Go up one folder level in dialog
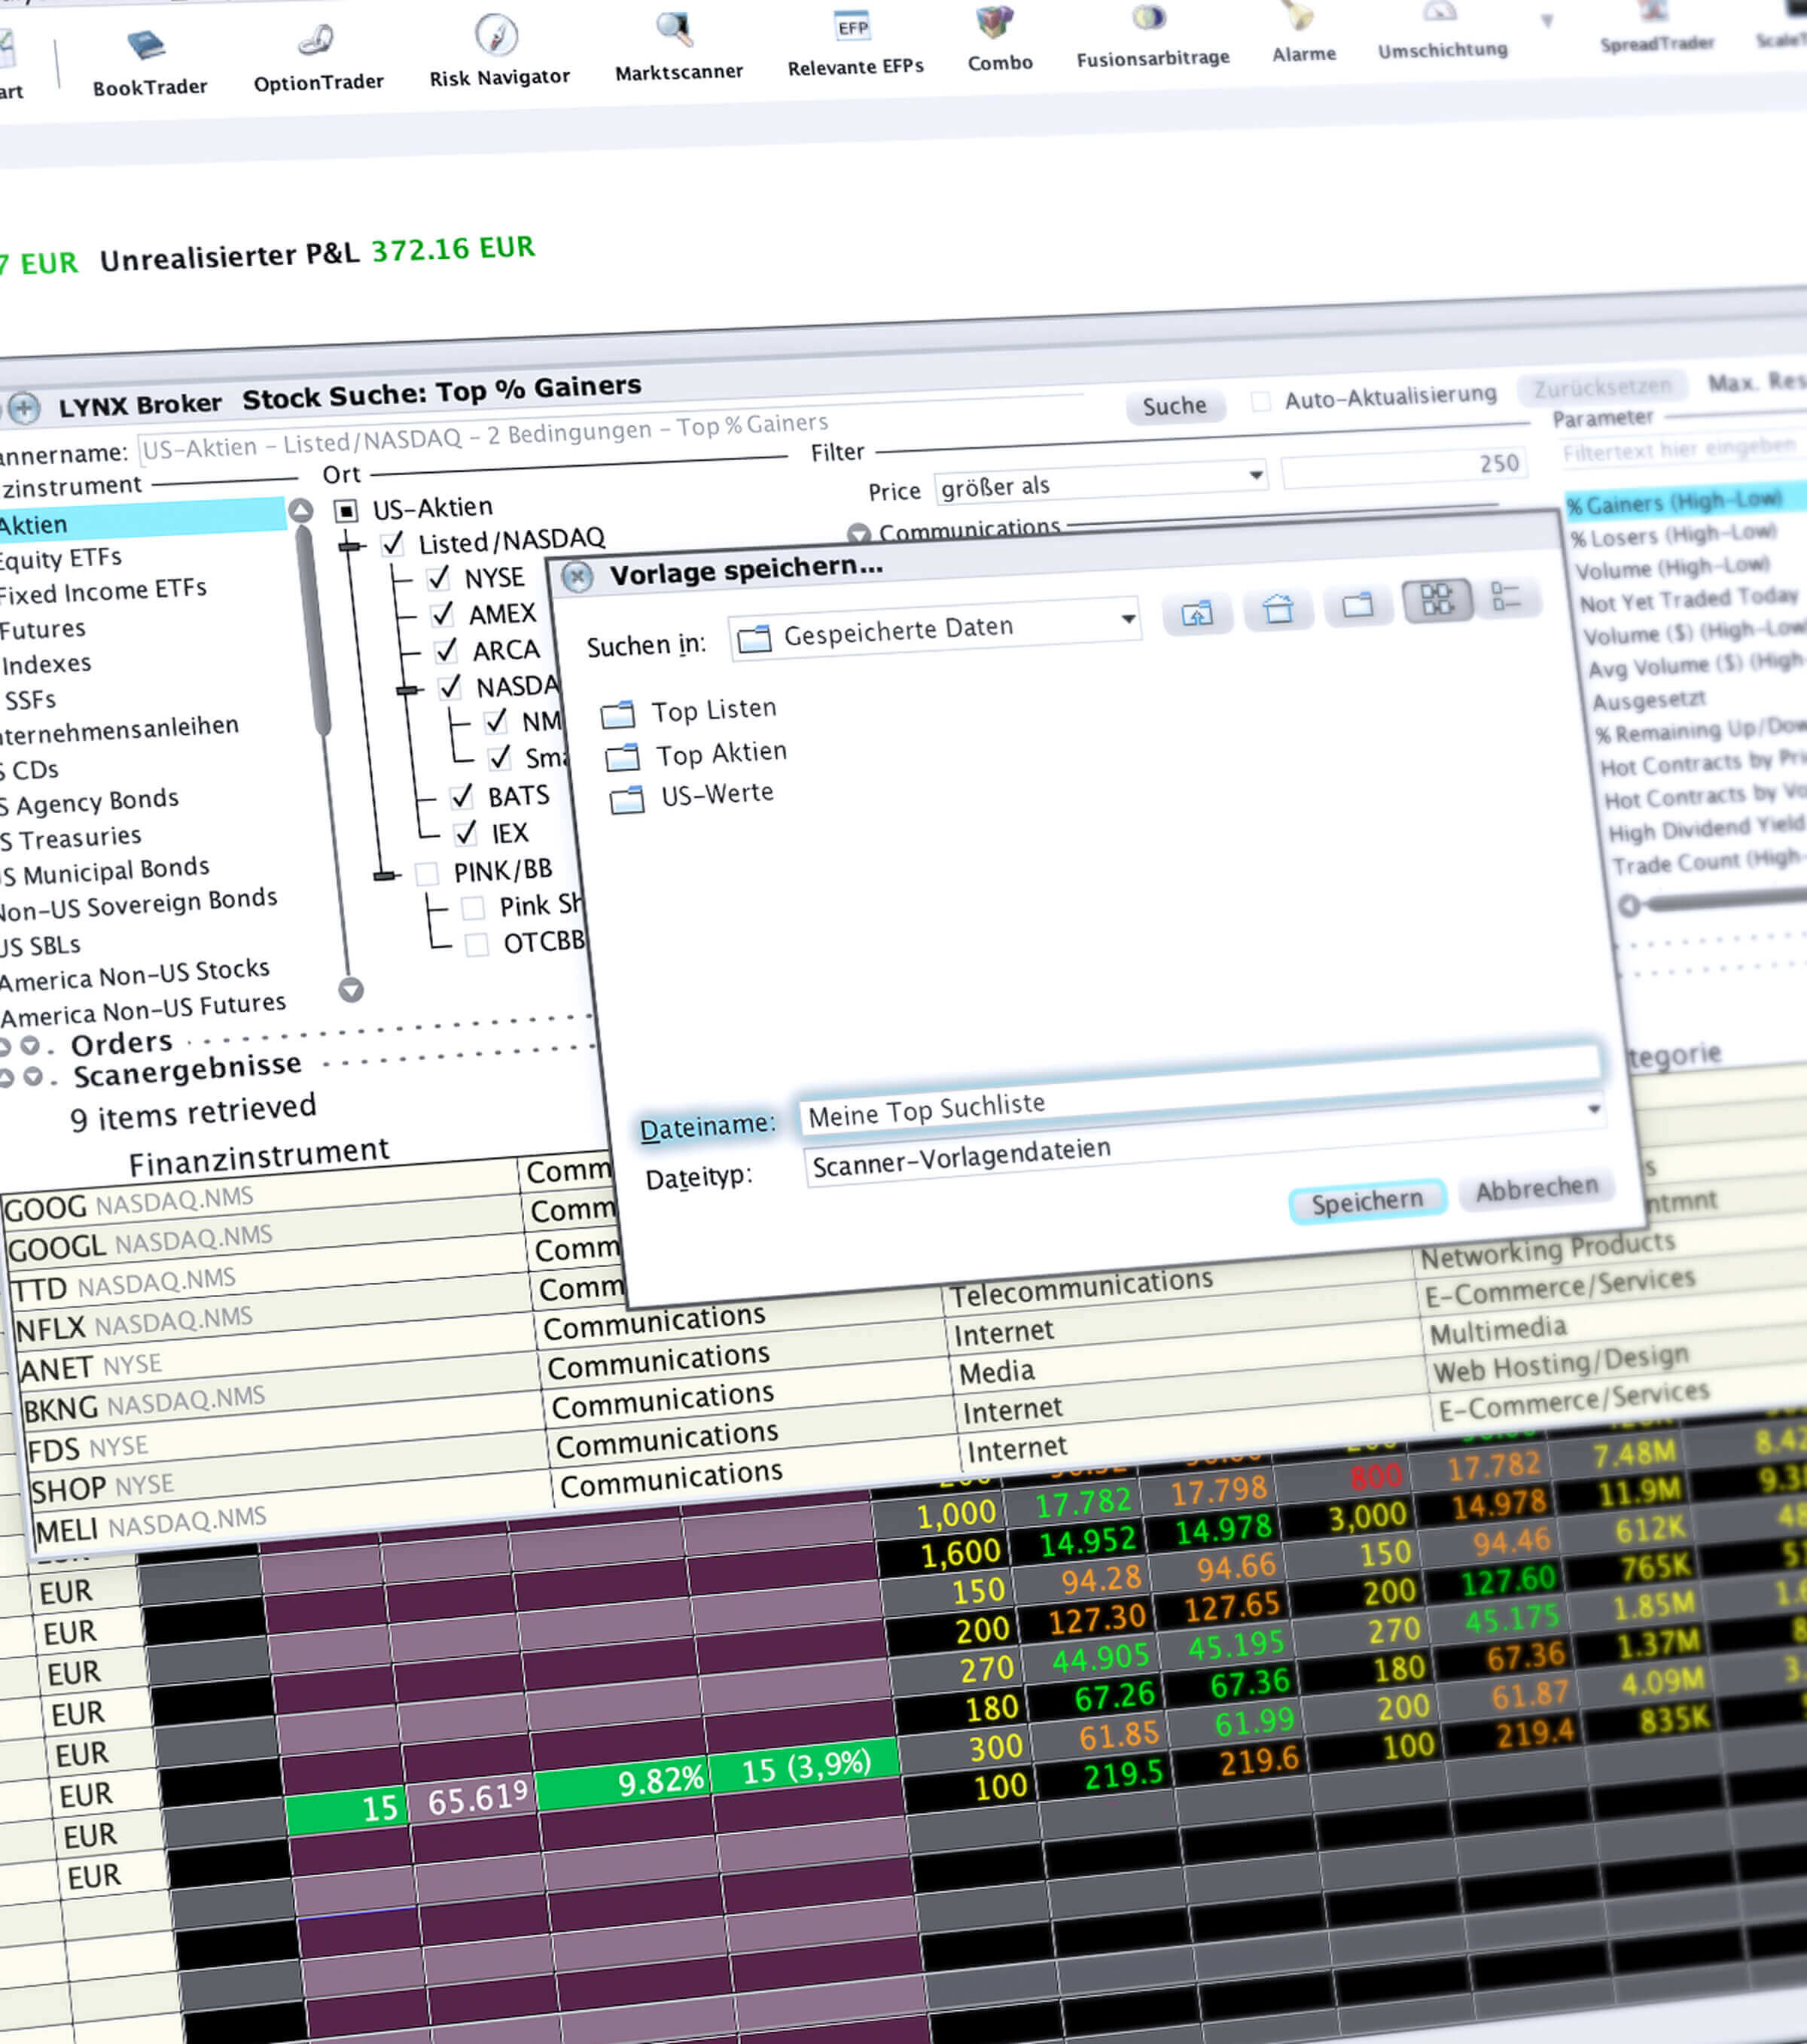Screen dimensions: 1807x2044 (x=1197, y=613)
